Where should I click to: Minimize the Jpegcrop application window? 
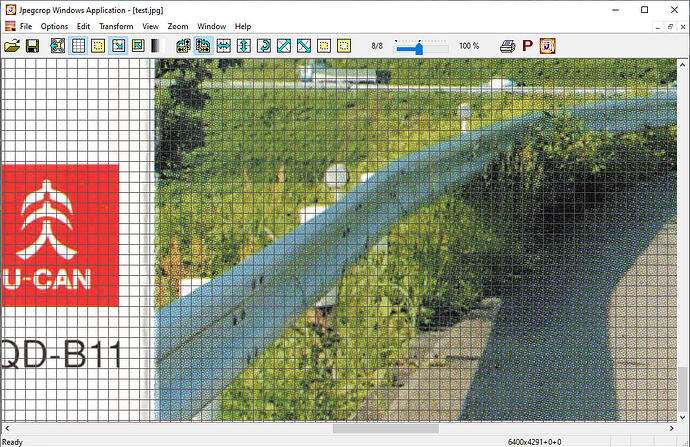tap(616, 10)
